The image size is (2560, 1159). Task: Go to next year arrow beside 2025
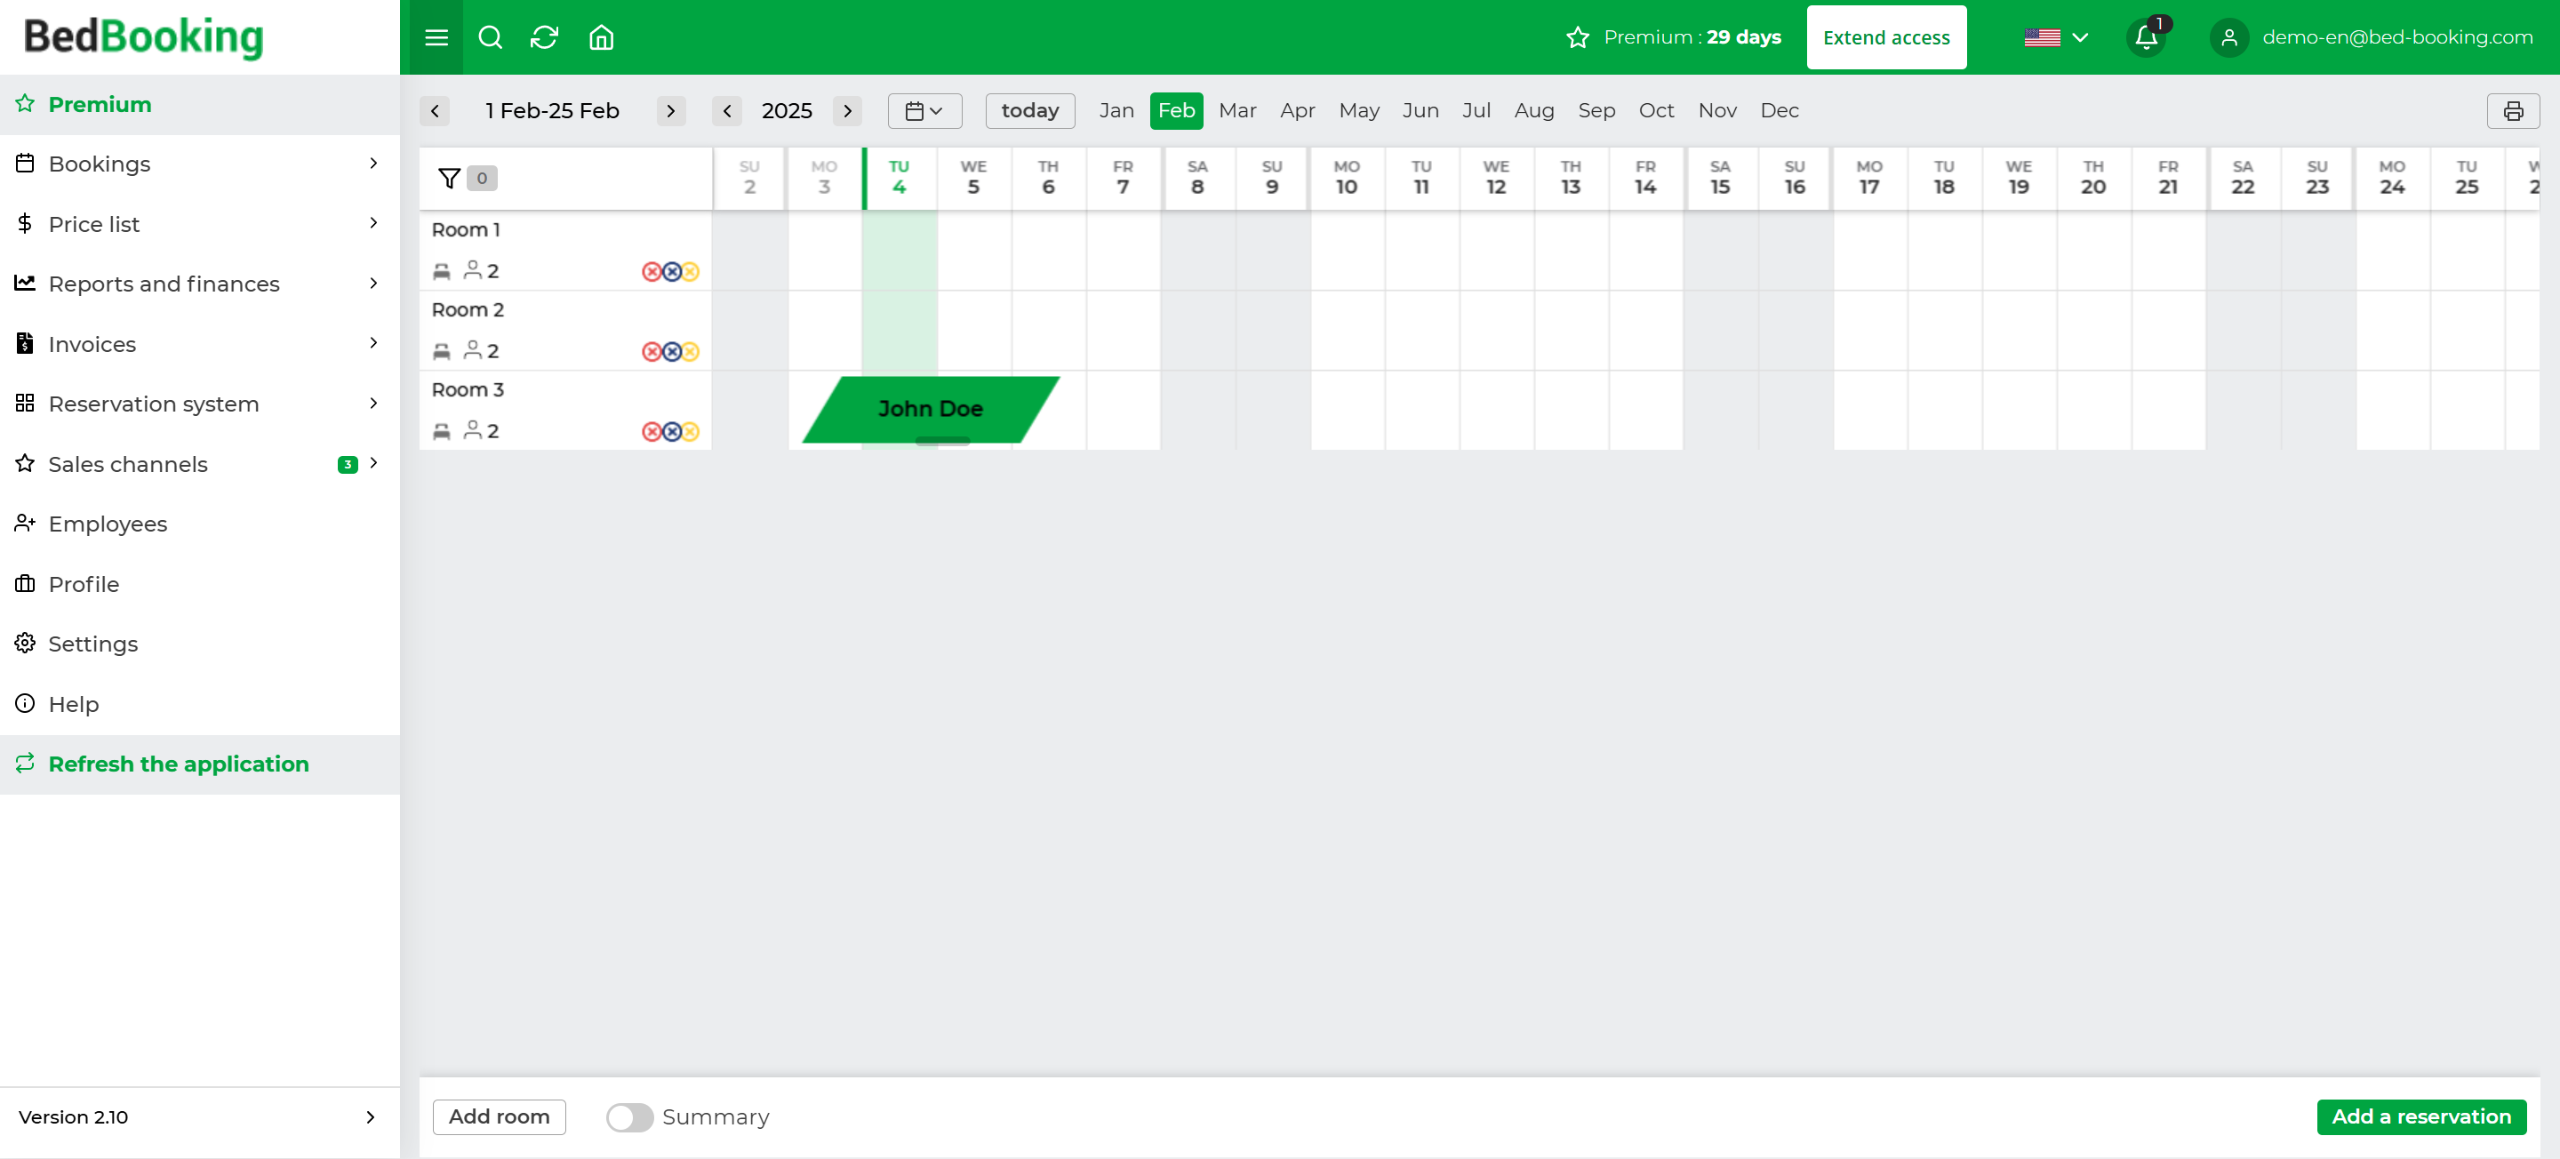tap(848, 111)
